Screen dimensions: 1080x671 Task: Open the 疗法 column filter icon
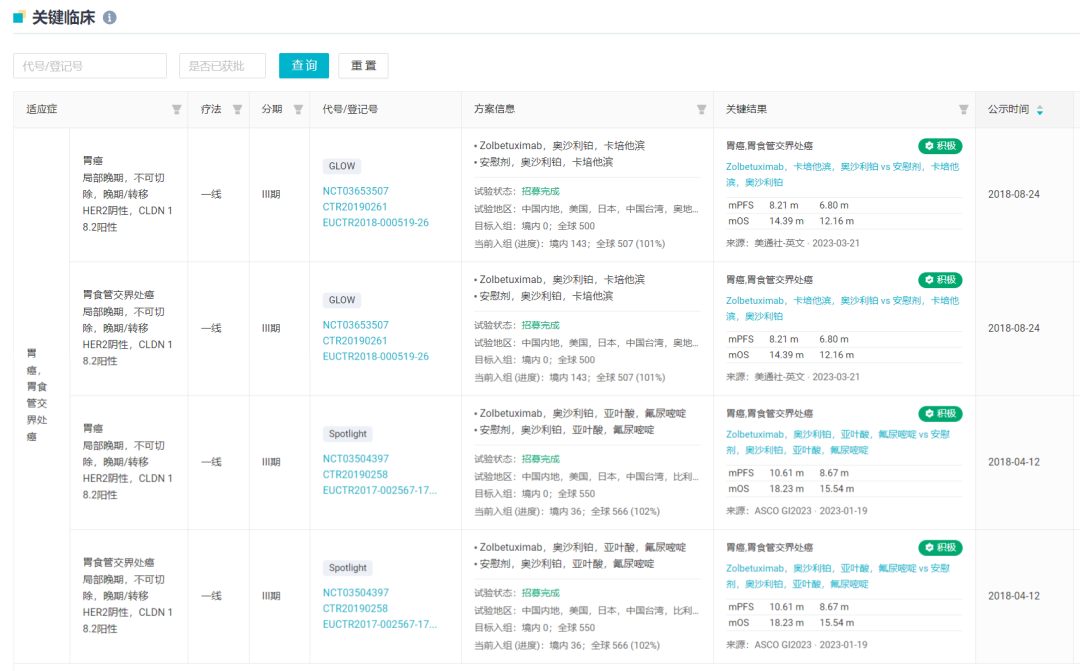click(x=237, y=110)
